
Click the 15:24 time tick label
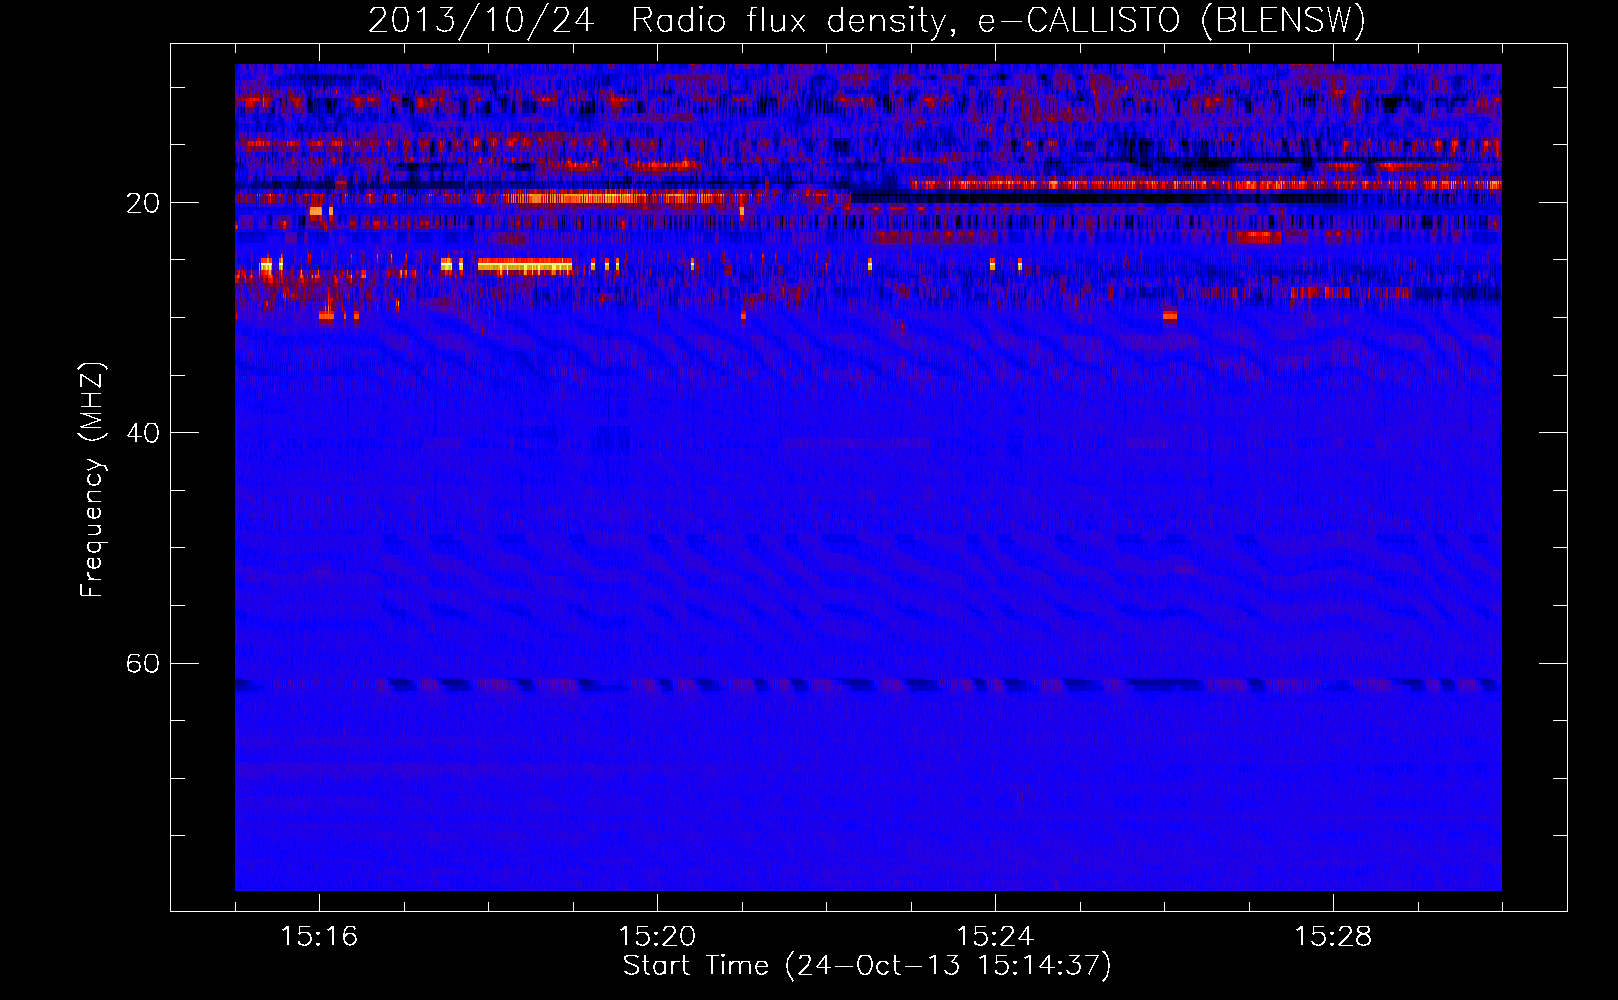point(995,936)
